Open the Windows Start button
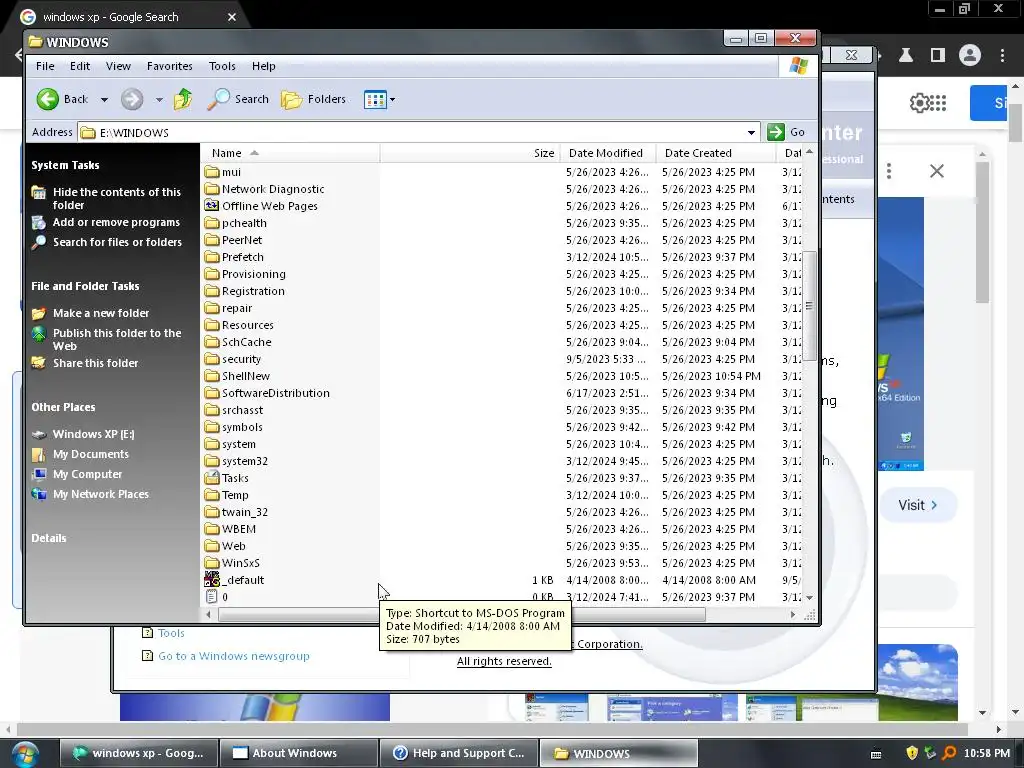Viewport: 1024px width, 768px height. pos(24,754)
